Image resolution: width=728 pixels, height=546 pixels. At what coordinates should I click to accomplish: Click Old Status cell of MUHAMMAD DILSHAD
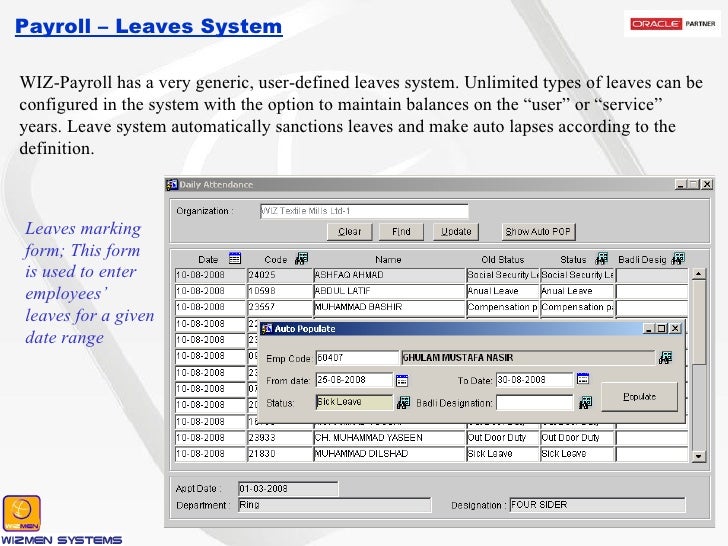pyautogui.click(x=503, y=454)
